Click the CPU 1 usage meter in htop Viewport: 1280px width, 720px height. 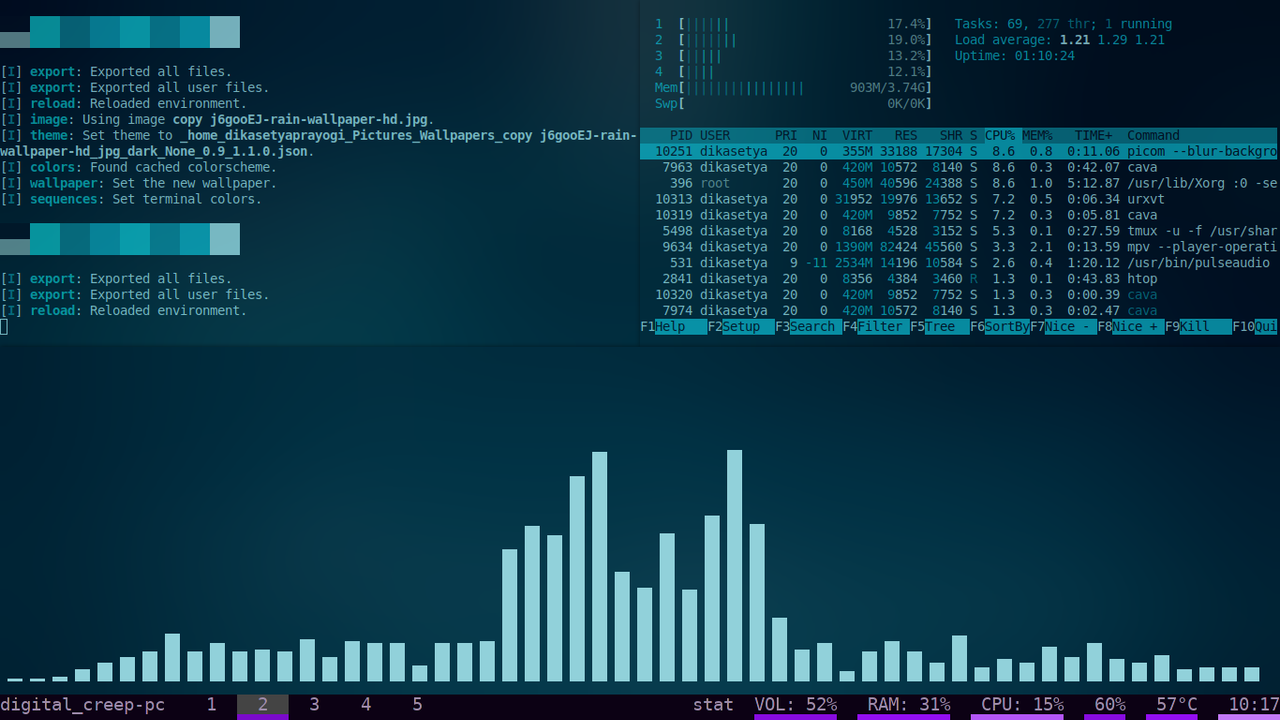click(793, 24)
